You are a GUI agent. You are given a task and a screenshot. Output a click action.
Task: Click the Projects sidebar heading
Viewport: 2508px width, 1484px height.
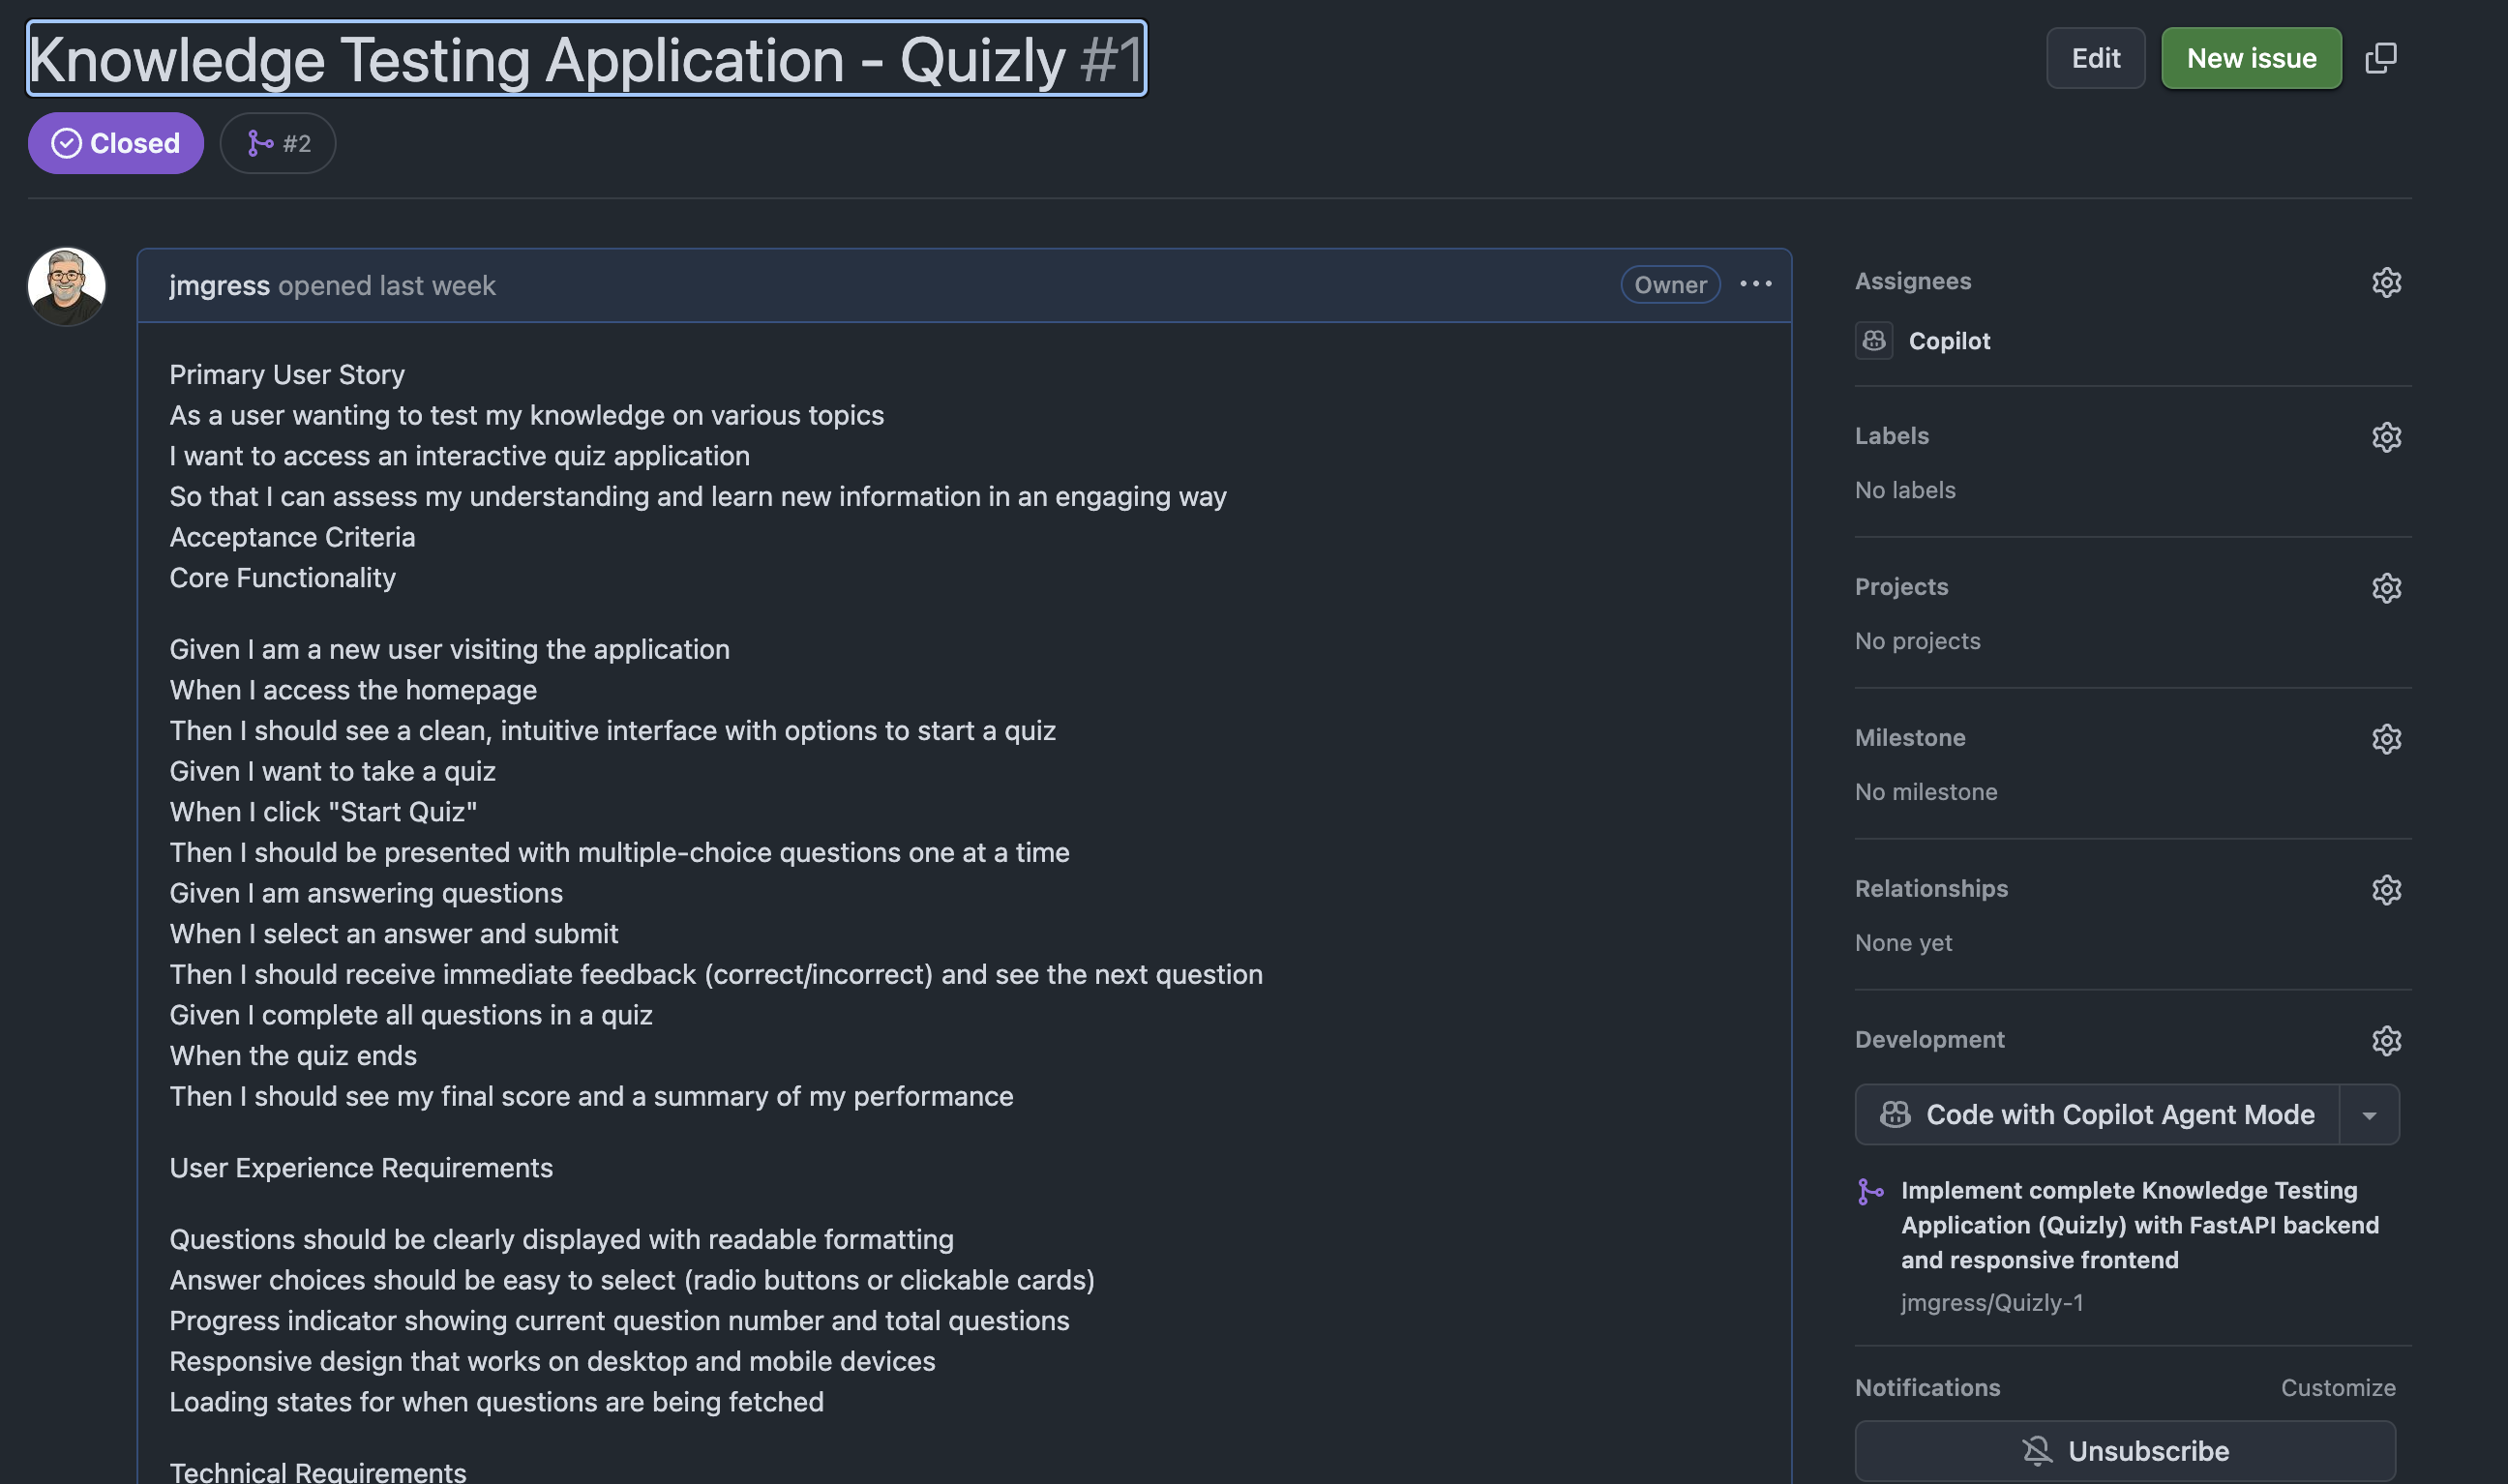pos(1901,587)
